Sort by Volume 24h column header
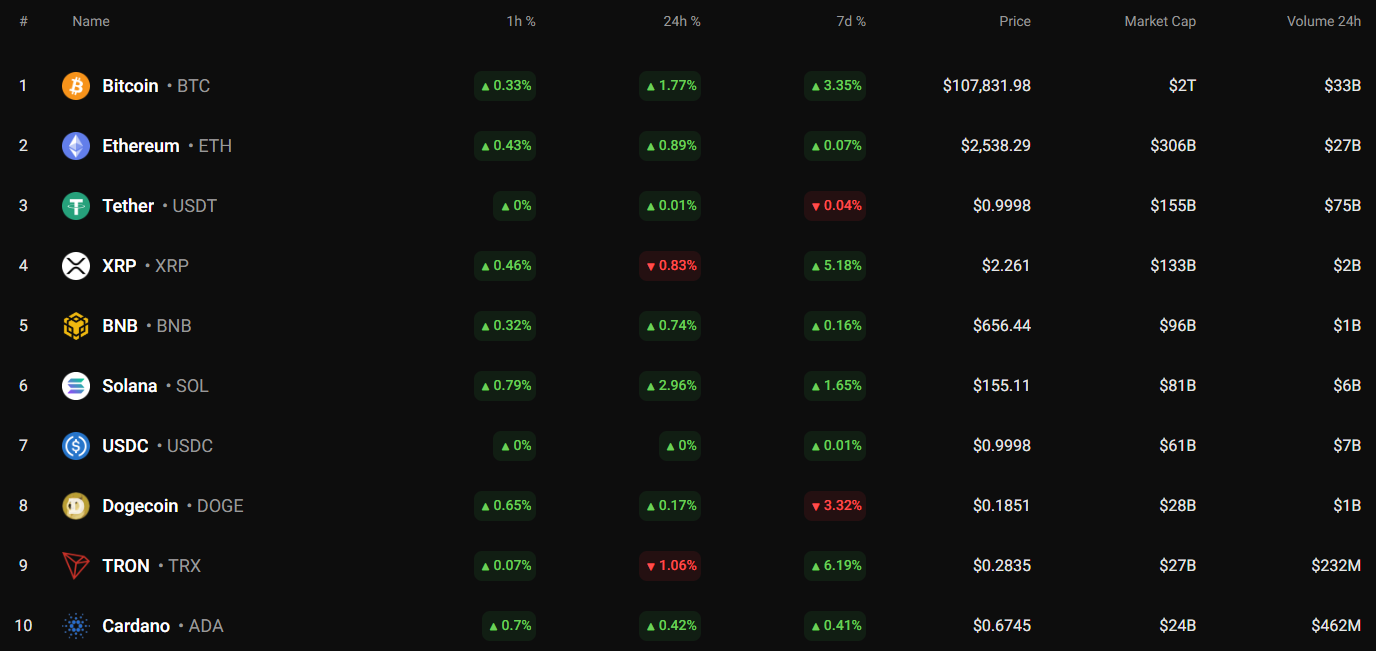This screenshot has width=1376, height=651. [1323, 21]
